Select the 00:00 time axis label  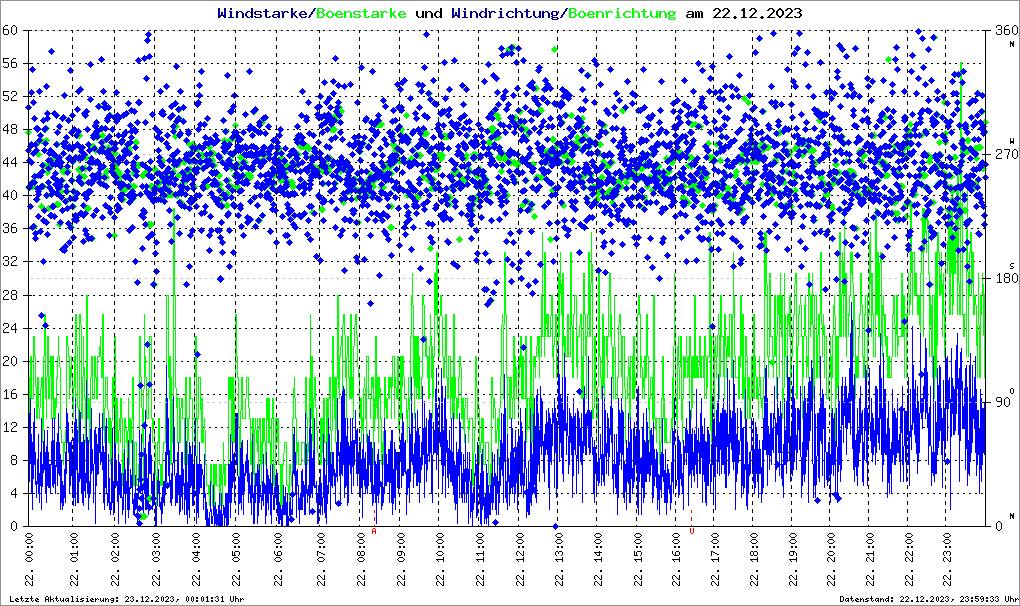[x=29, y=562]
